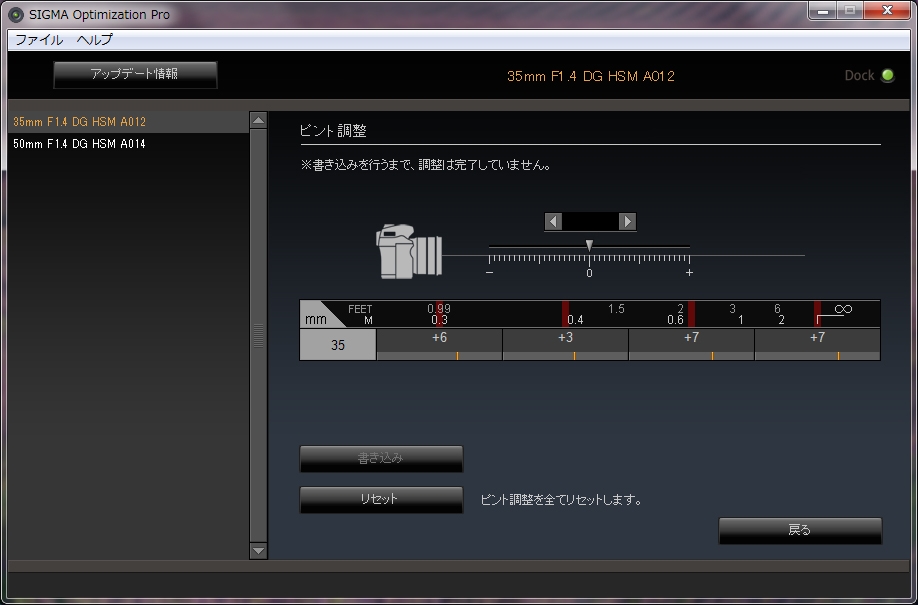Viewport: 918px width, 605px height.
Task: Click the リセット button
Action: click(x=381, y=500)
